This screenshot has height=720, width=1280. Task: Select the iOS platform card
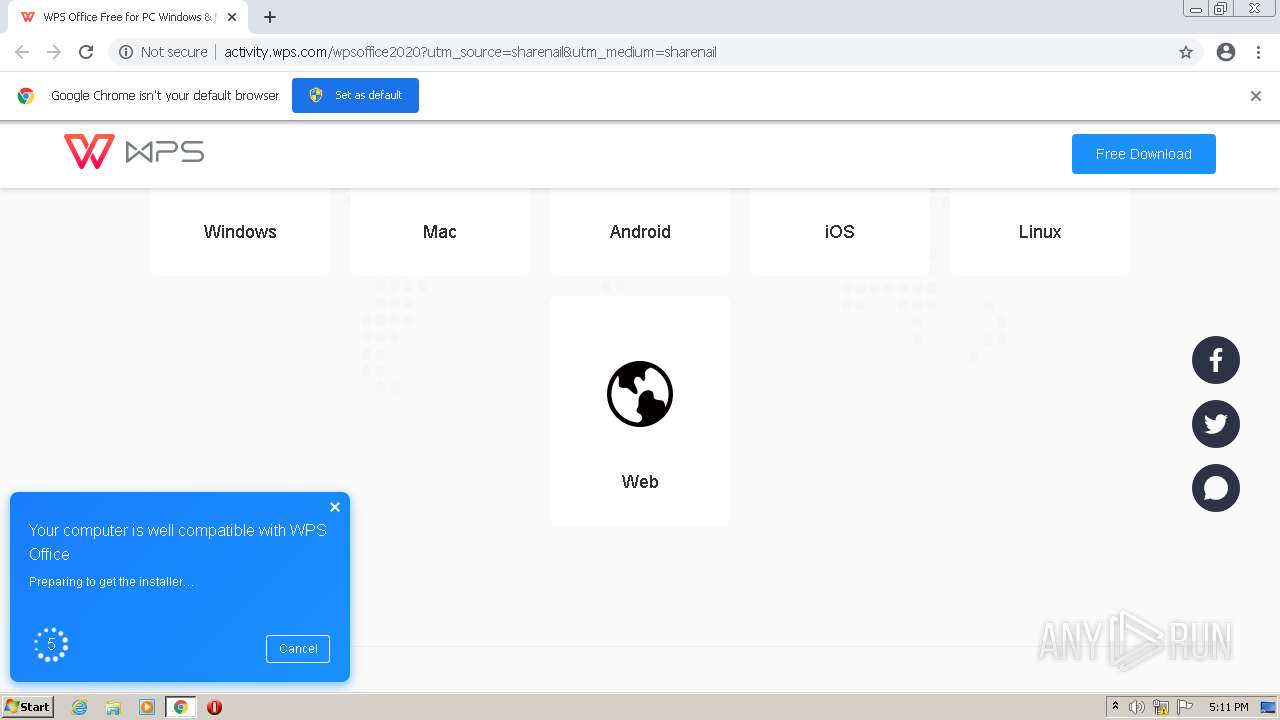pos(840,231)
